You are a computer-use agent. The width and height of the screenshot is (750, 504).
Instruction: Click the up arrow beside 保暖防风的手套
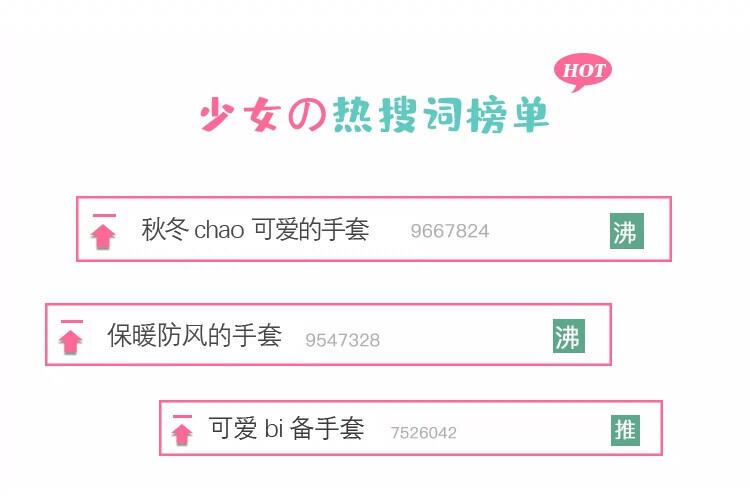[70, 340]
